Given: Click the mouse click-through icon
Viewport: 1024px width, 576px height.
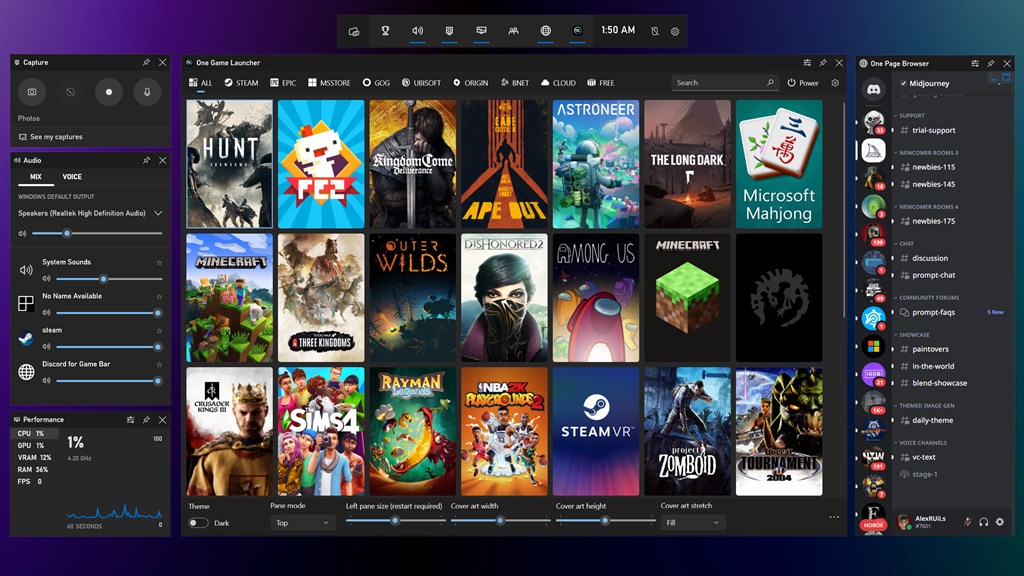Looking at the screenshot, I should [x=655, y=31].
